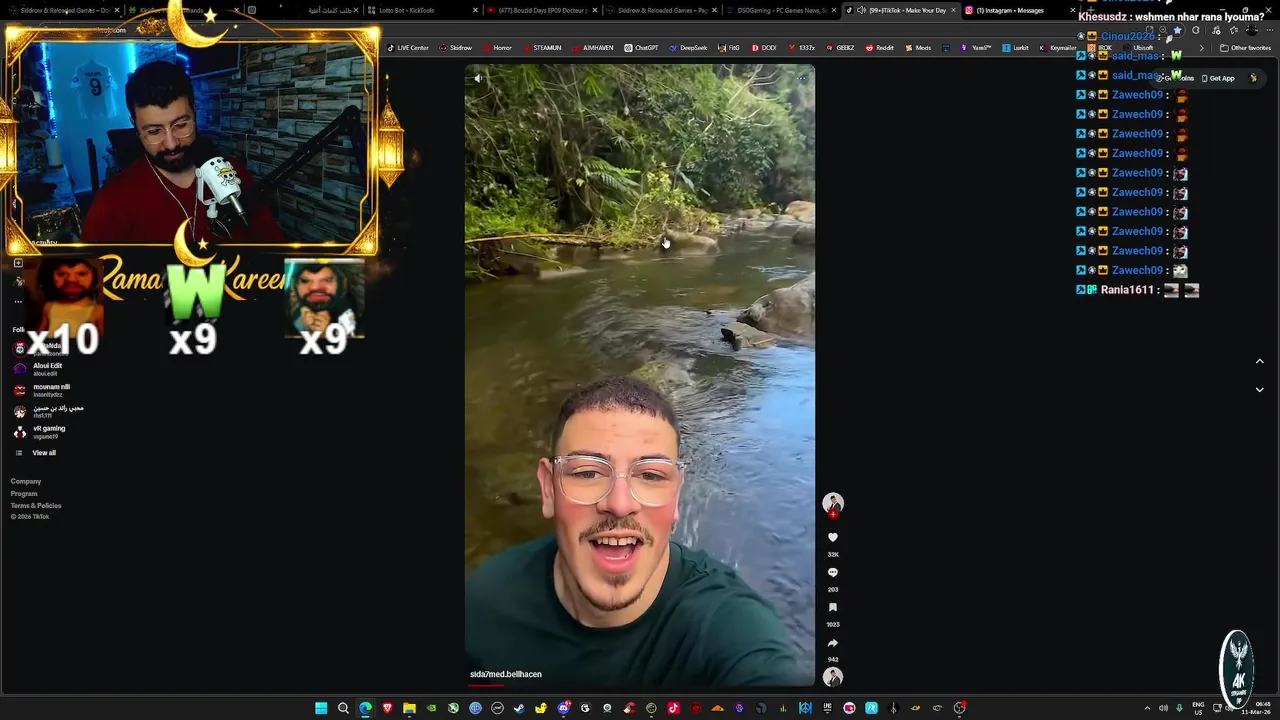
Task: Like the TikTok video with heart icon
Action: point(833,538)
